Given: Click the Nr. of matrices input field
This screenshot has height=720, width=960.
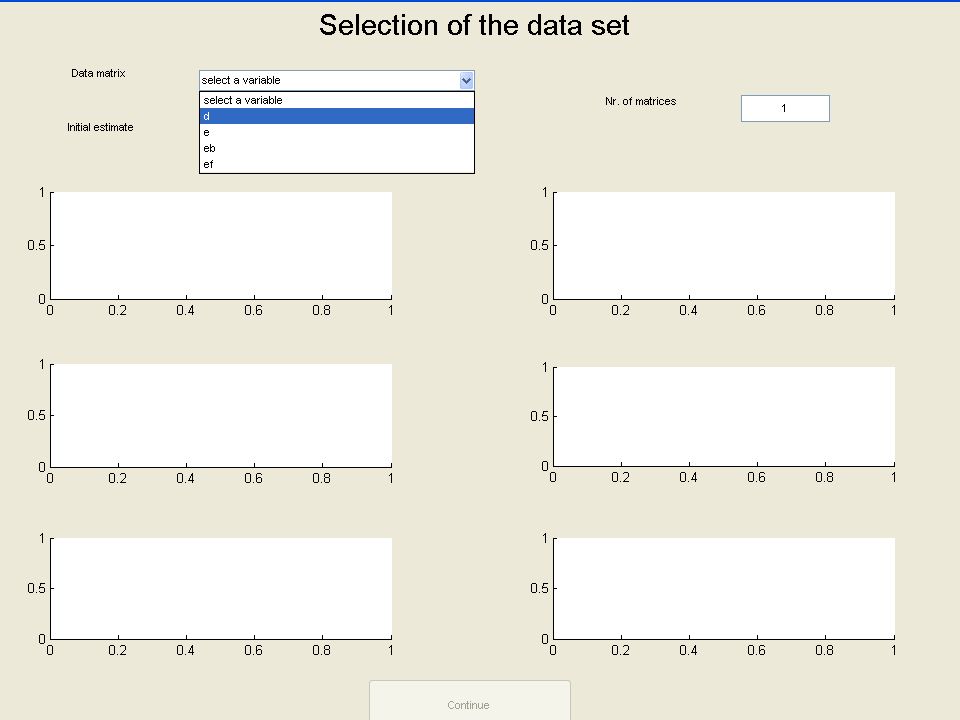Looking at the screenshot, I should pyautogui.click(x=785, y=108).
